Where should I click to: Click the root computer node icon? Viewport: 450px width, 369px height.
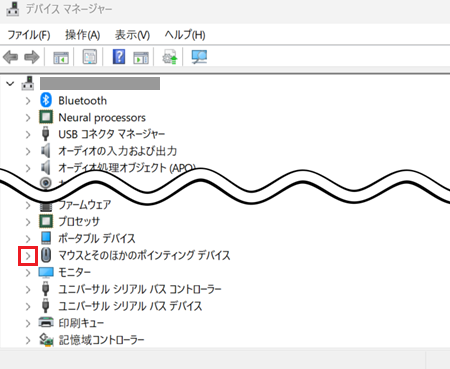point(28,83)
